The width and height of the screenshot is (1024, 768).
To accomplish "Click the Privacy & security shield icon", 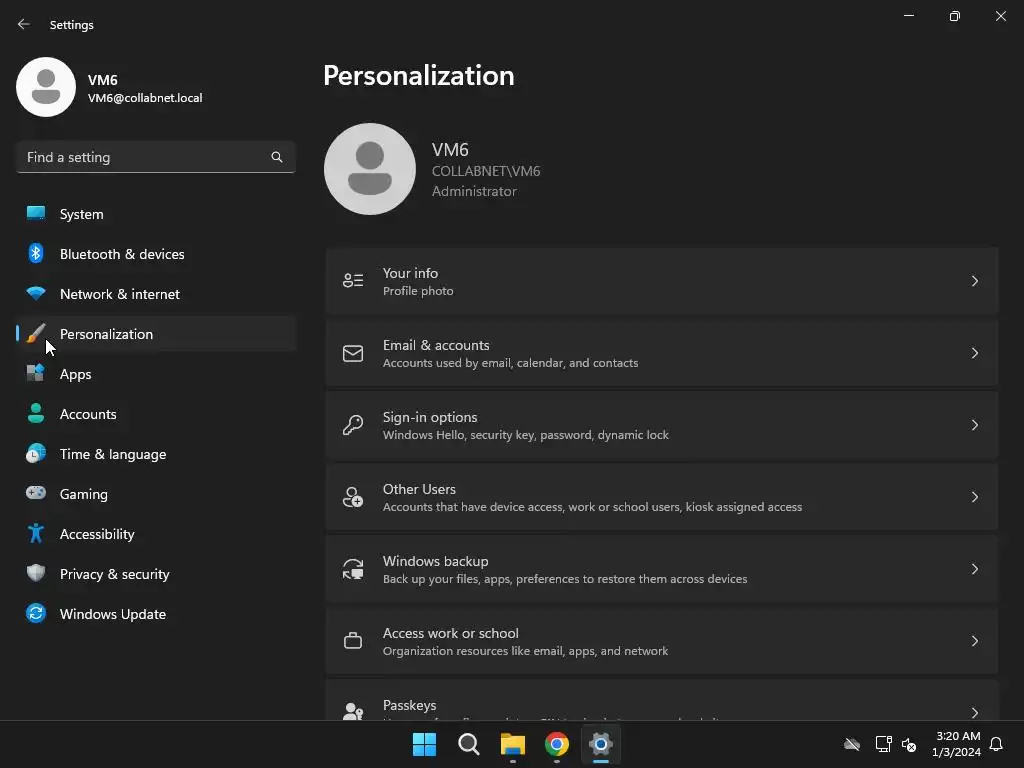I will pyautogui.click(x=36, y=573).
